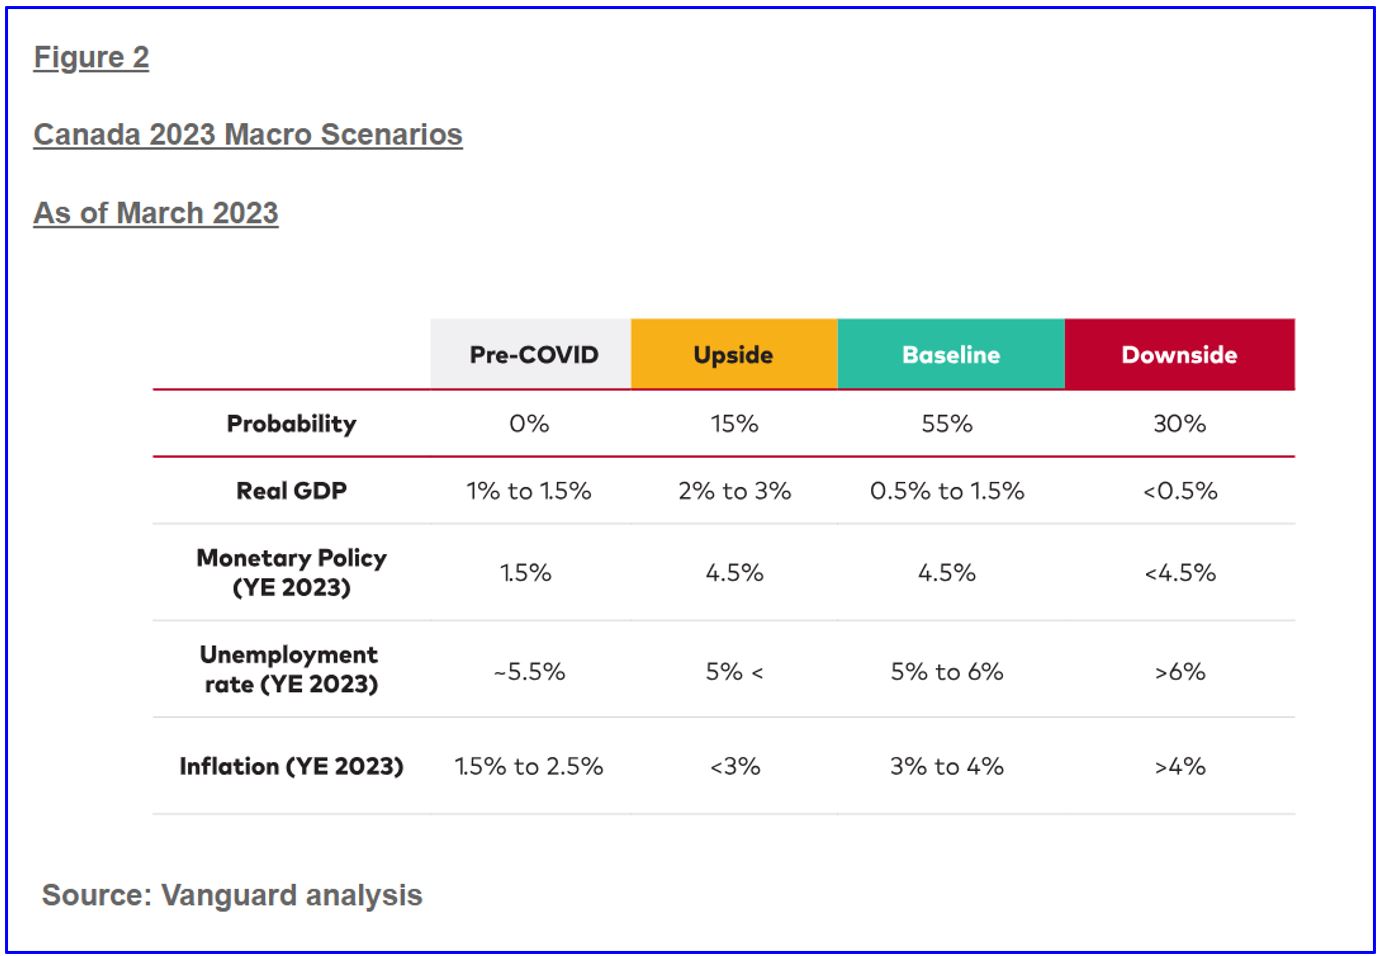Image resolution: width=1378 pixels, height=956 pixels.
Task: Click the green Baseline column header
Action: [950, 355]
